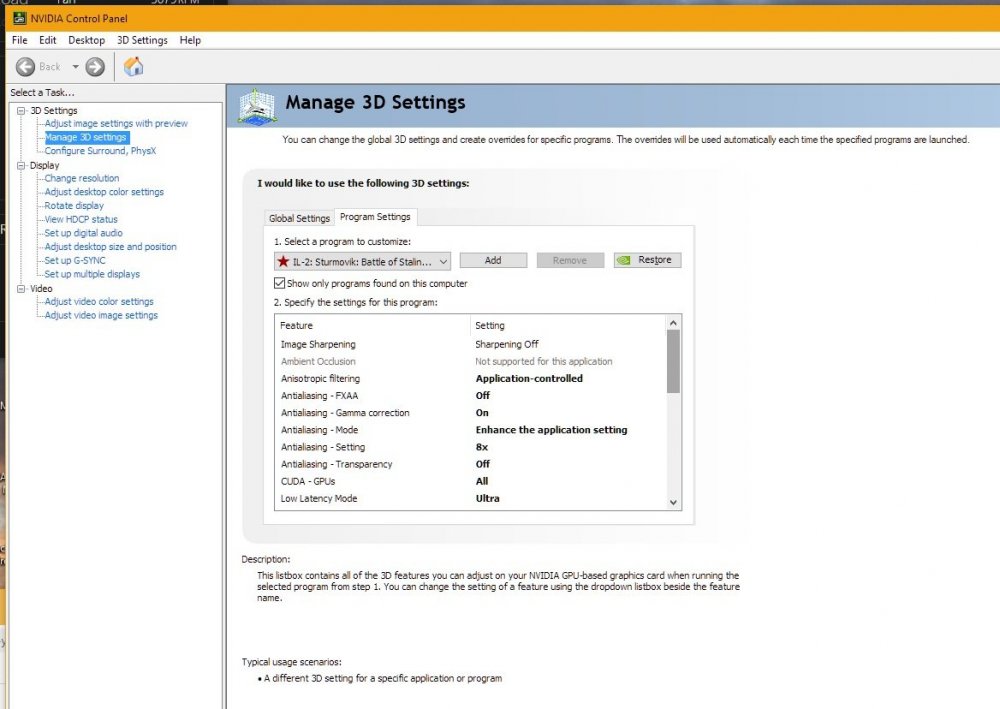
Task: Open the Back history dropdown arrow
Action: tap(75, 67)
